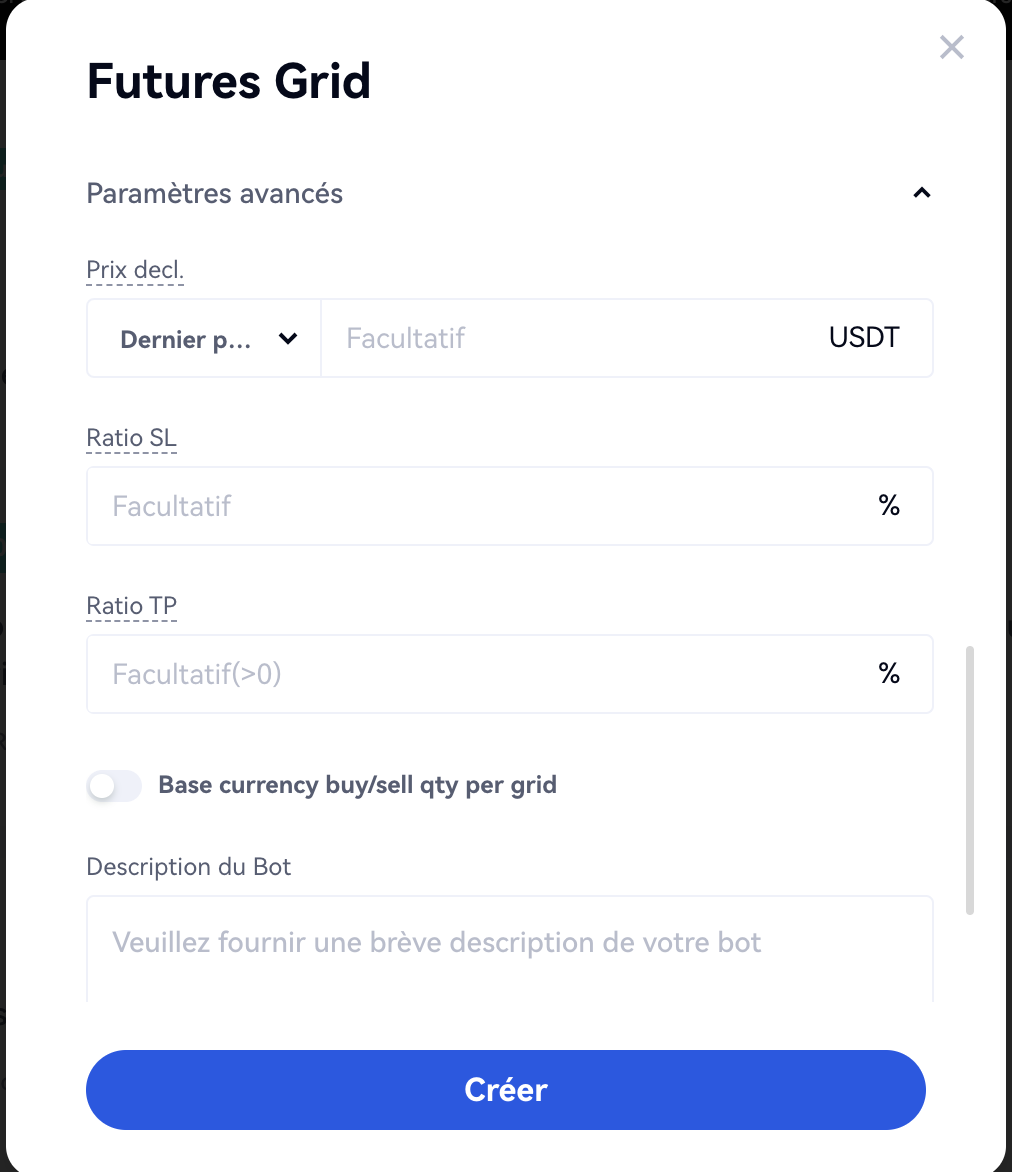Click the arrow icon beside Dernier p...
The width and height of the screenshot is (1012, 1172).
click(x=288, y=339)
